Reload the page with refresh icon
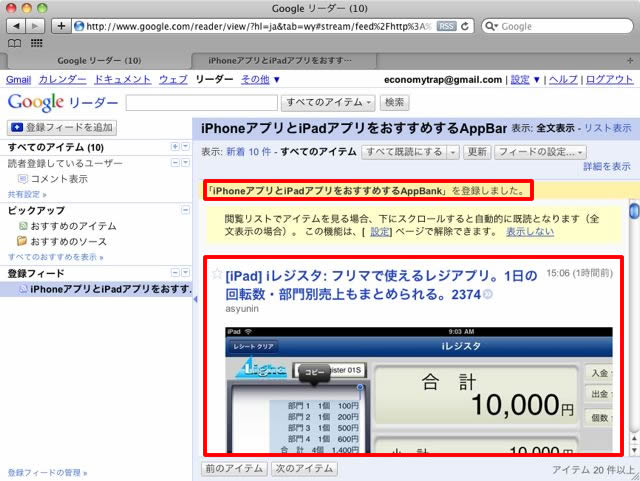The image size is (640, 481). pyautogui.click(x=464, y=26)
